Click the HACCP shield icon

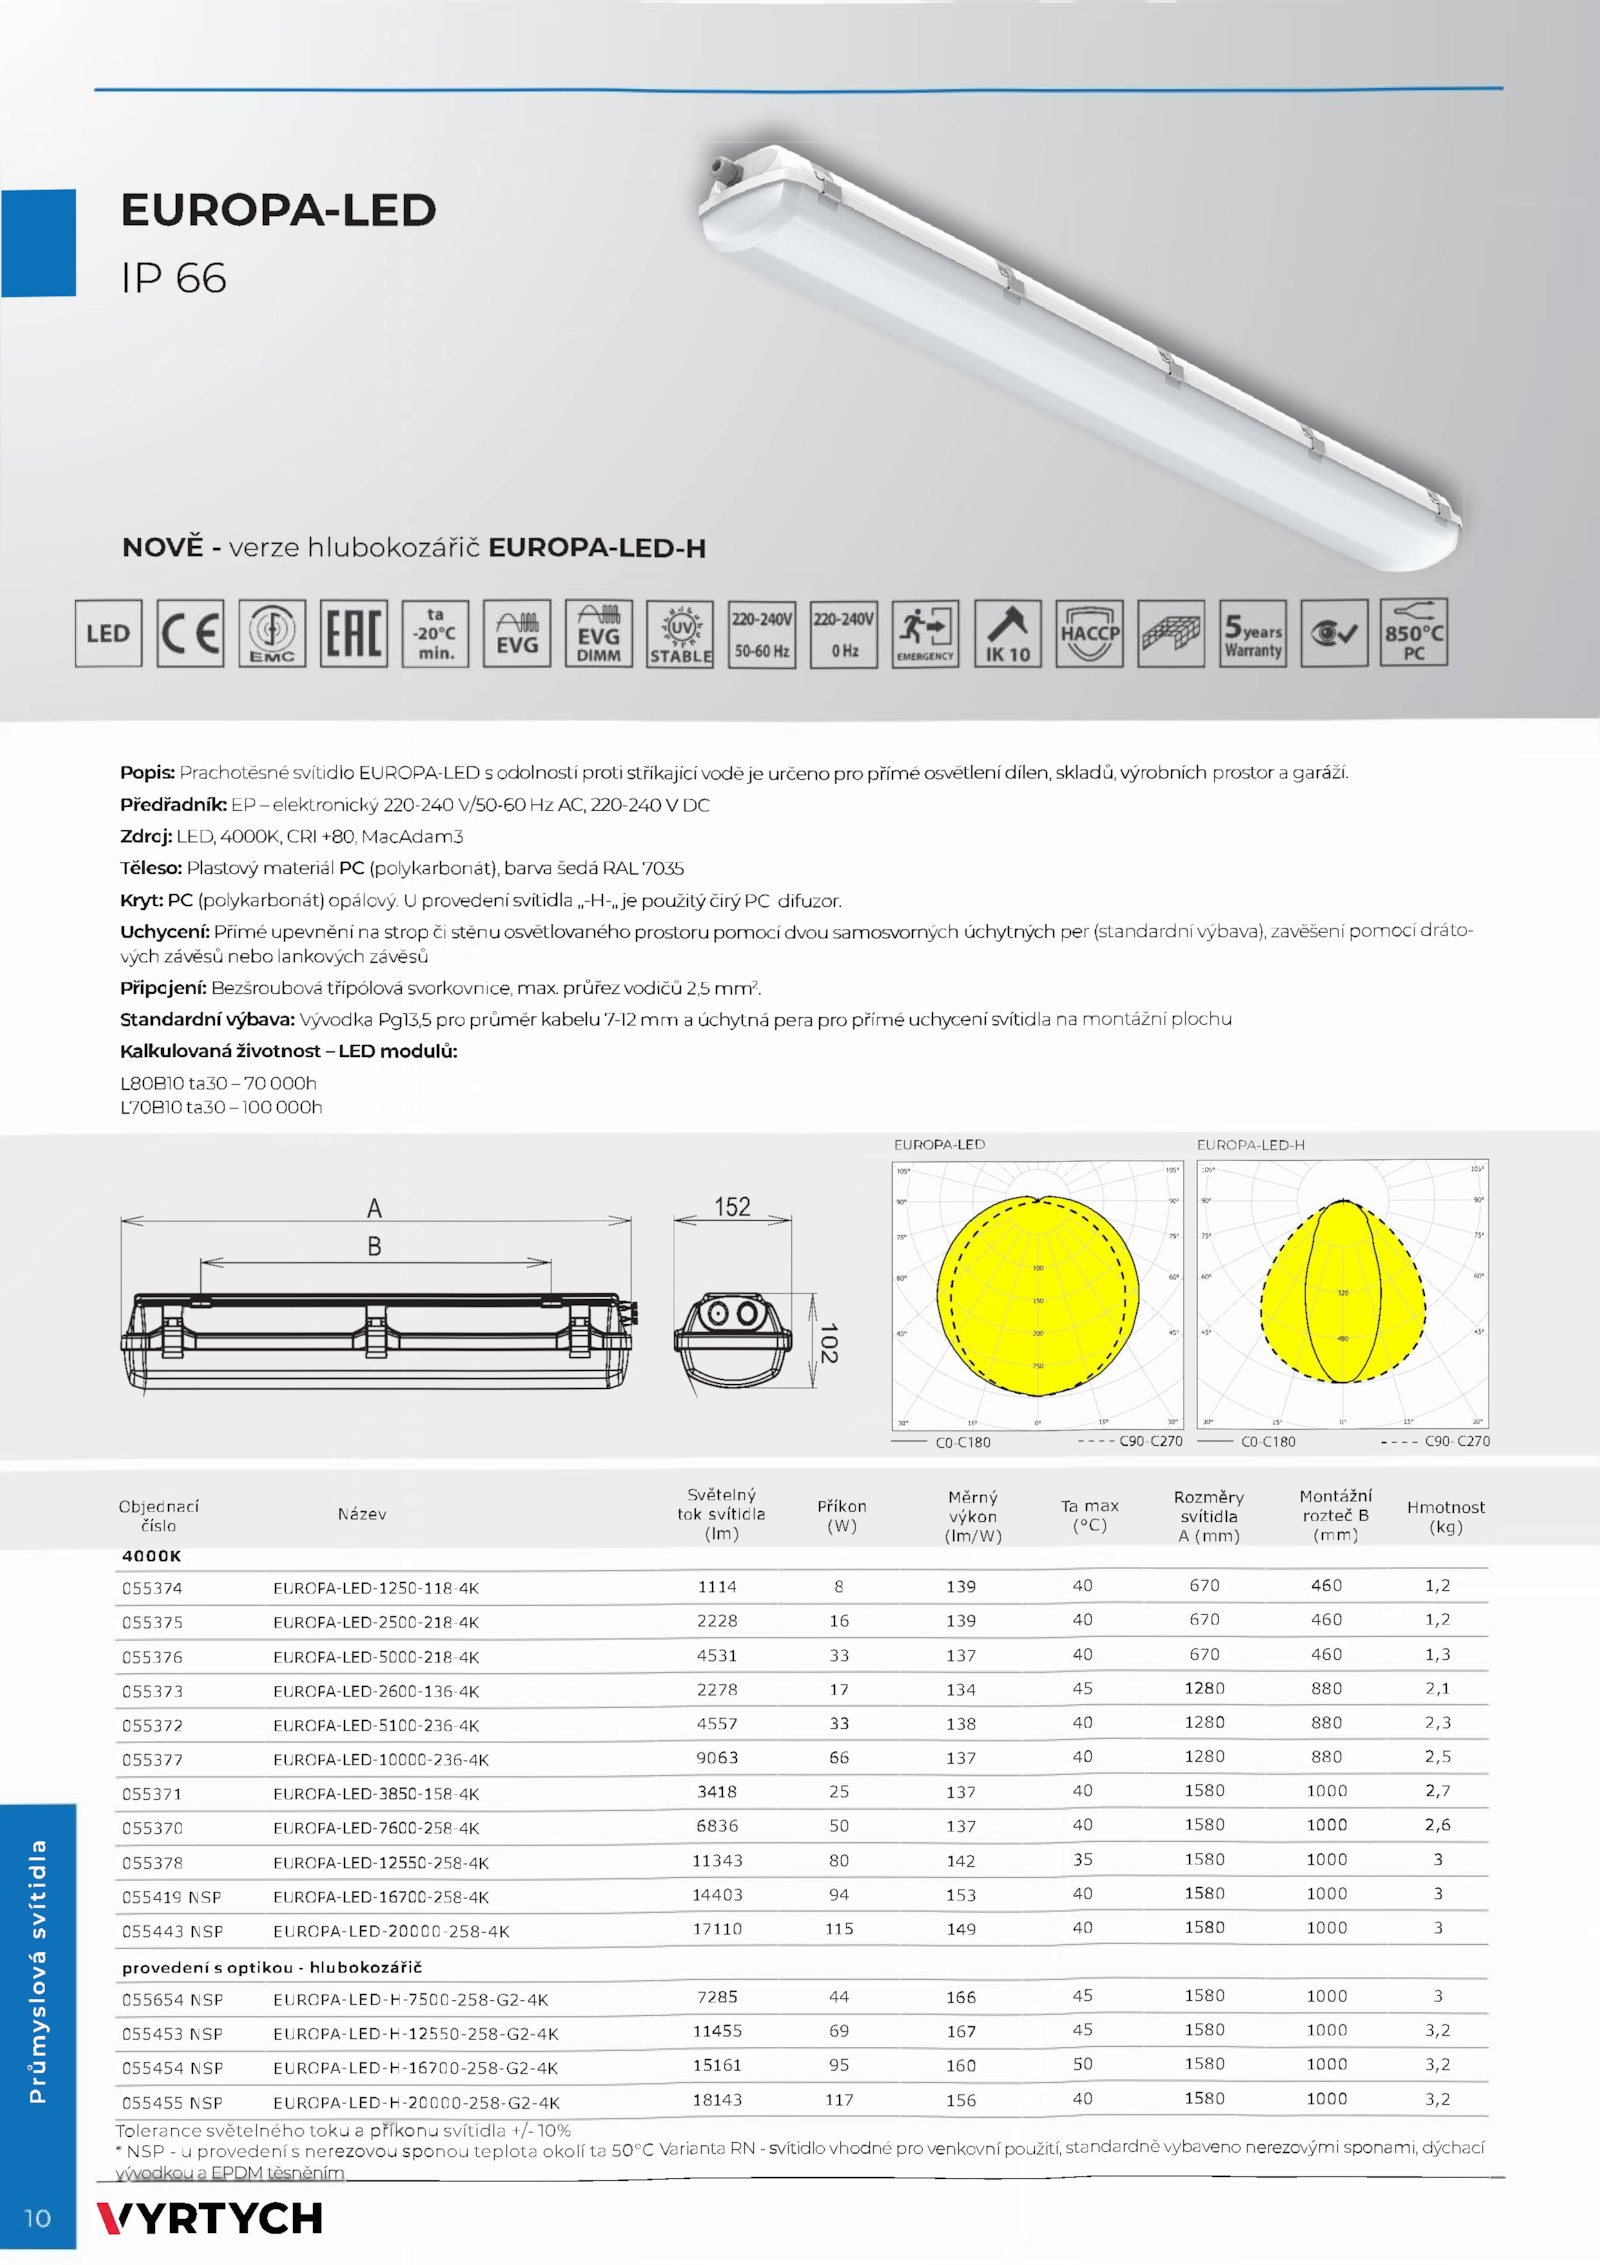(1090, 633)
